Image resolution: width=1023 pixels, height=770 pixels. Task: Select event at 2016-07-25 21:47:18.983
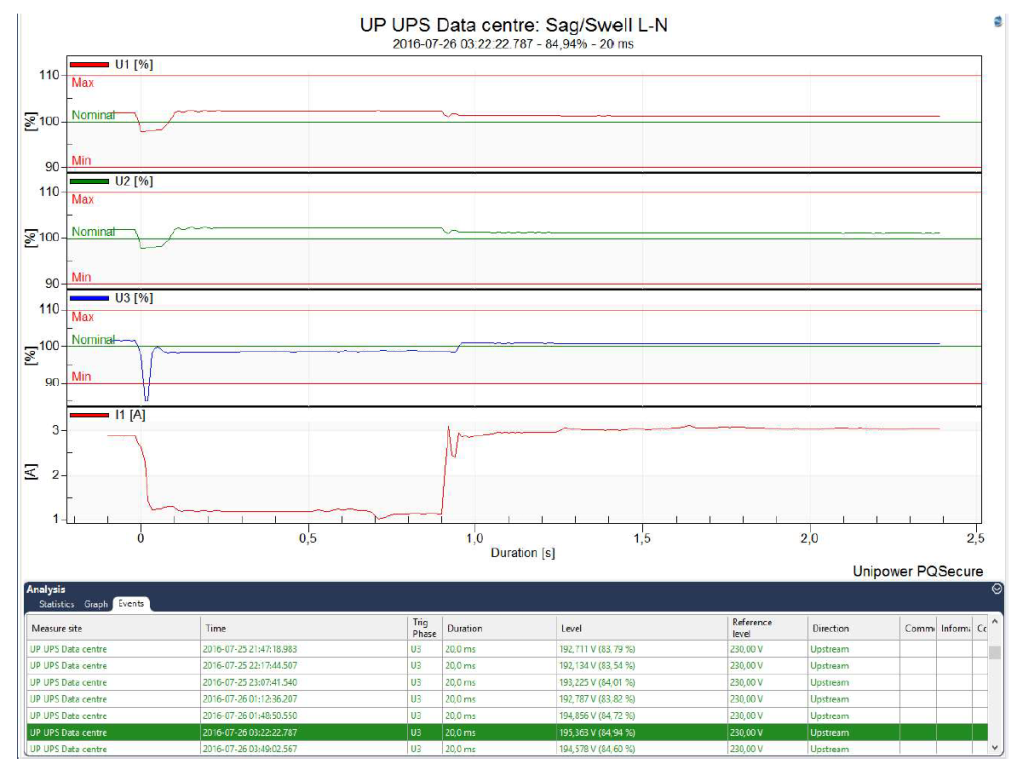506,649
